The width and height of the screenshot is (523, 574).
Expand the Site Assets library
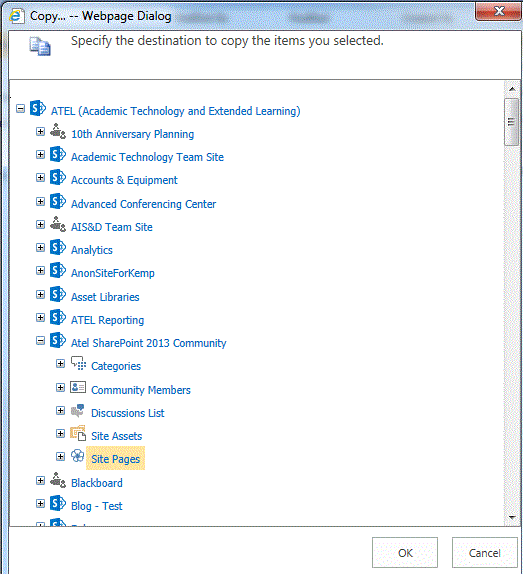click(61, 433)
